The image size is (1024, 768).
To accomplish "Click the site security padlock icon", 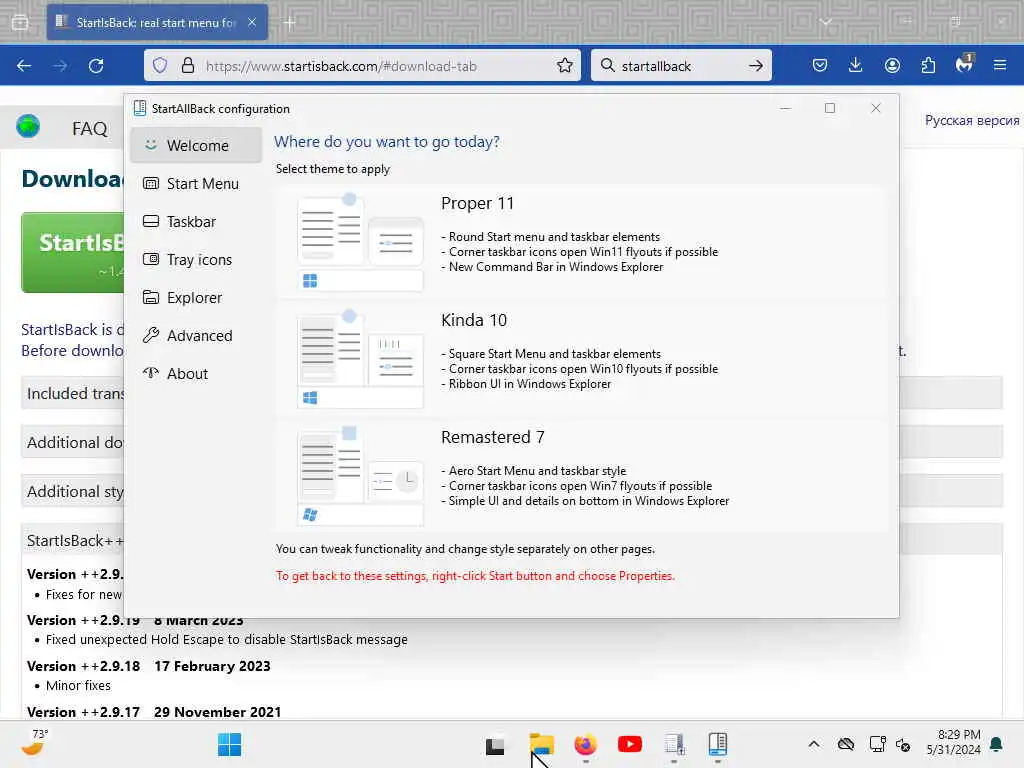I will tap(188, 65).
